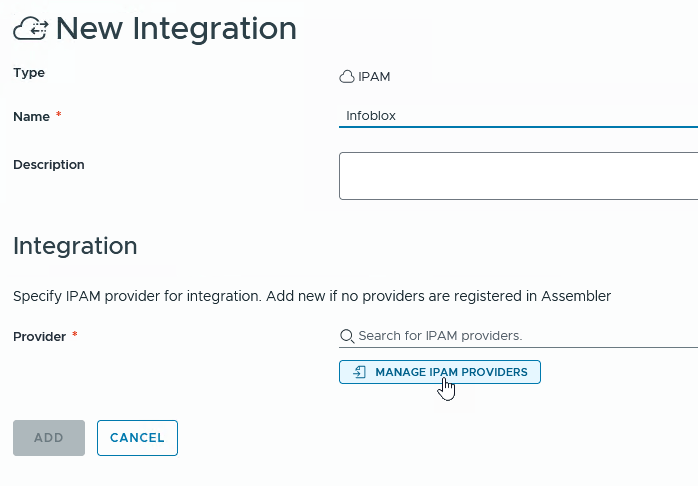698x486 pixels.
Task: Click the New Integration page title
Action: pos(176,29)
